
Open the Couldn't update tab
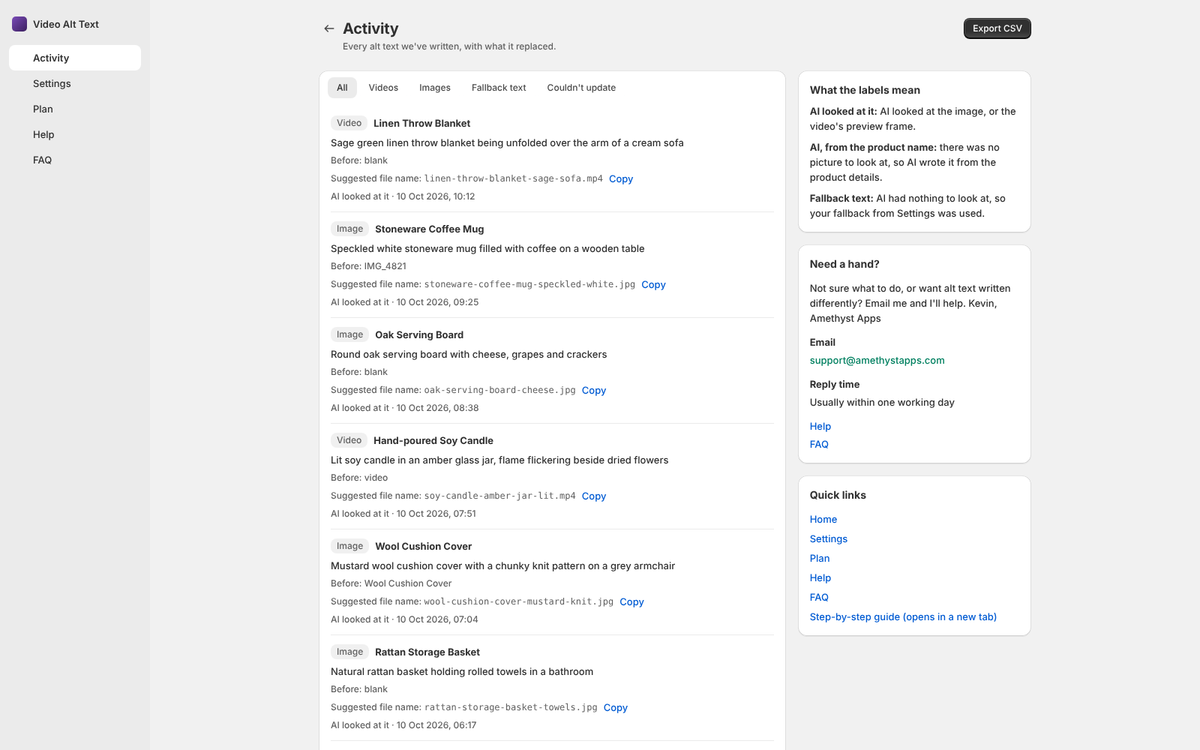(x=581, y=88)
